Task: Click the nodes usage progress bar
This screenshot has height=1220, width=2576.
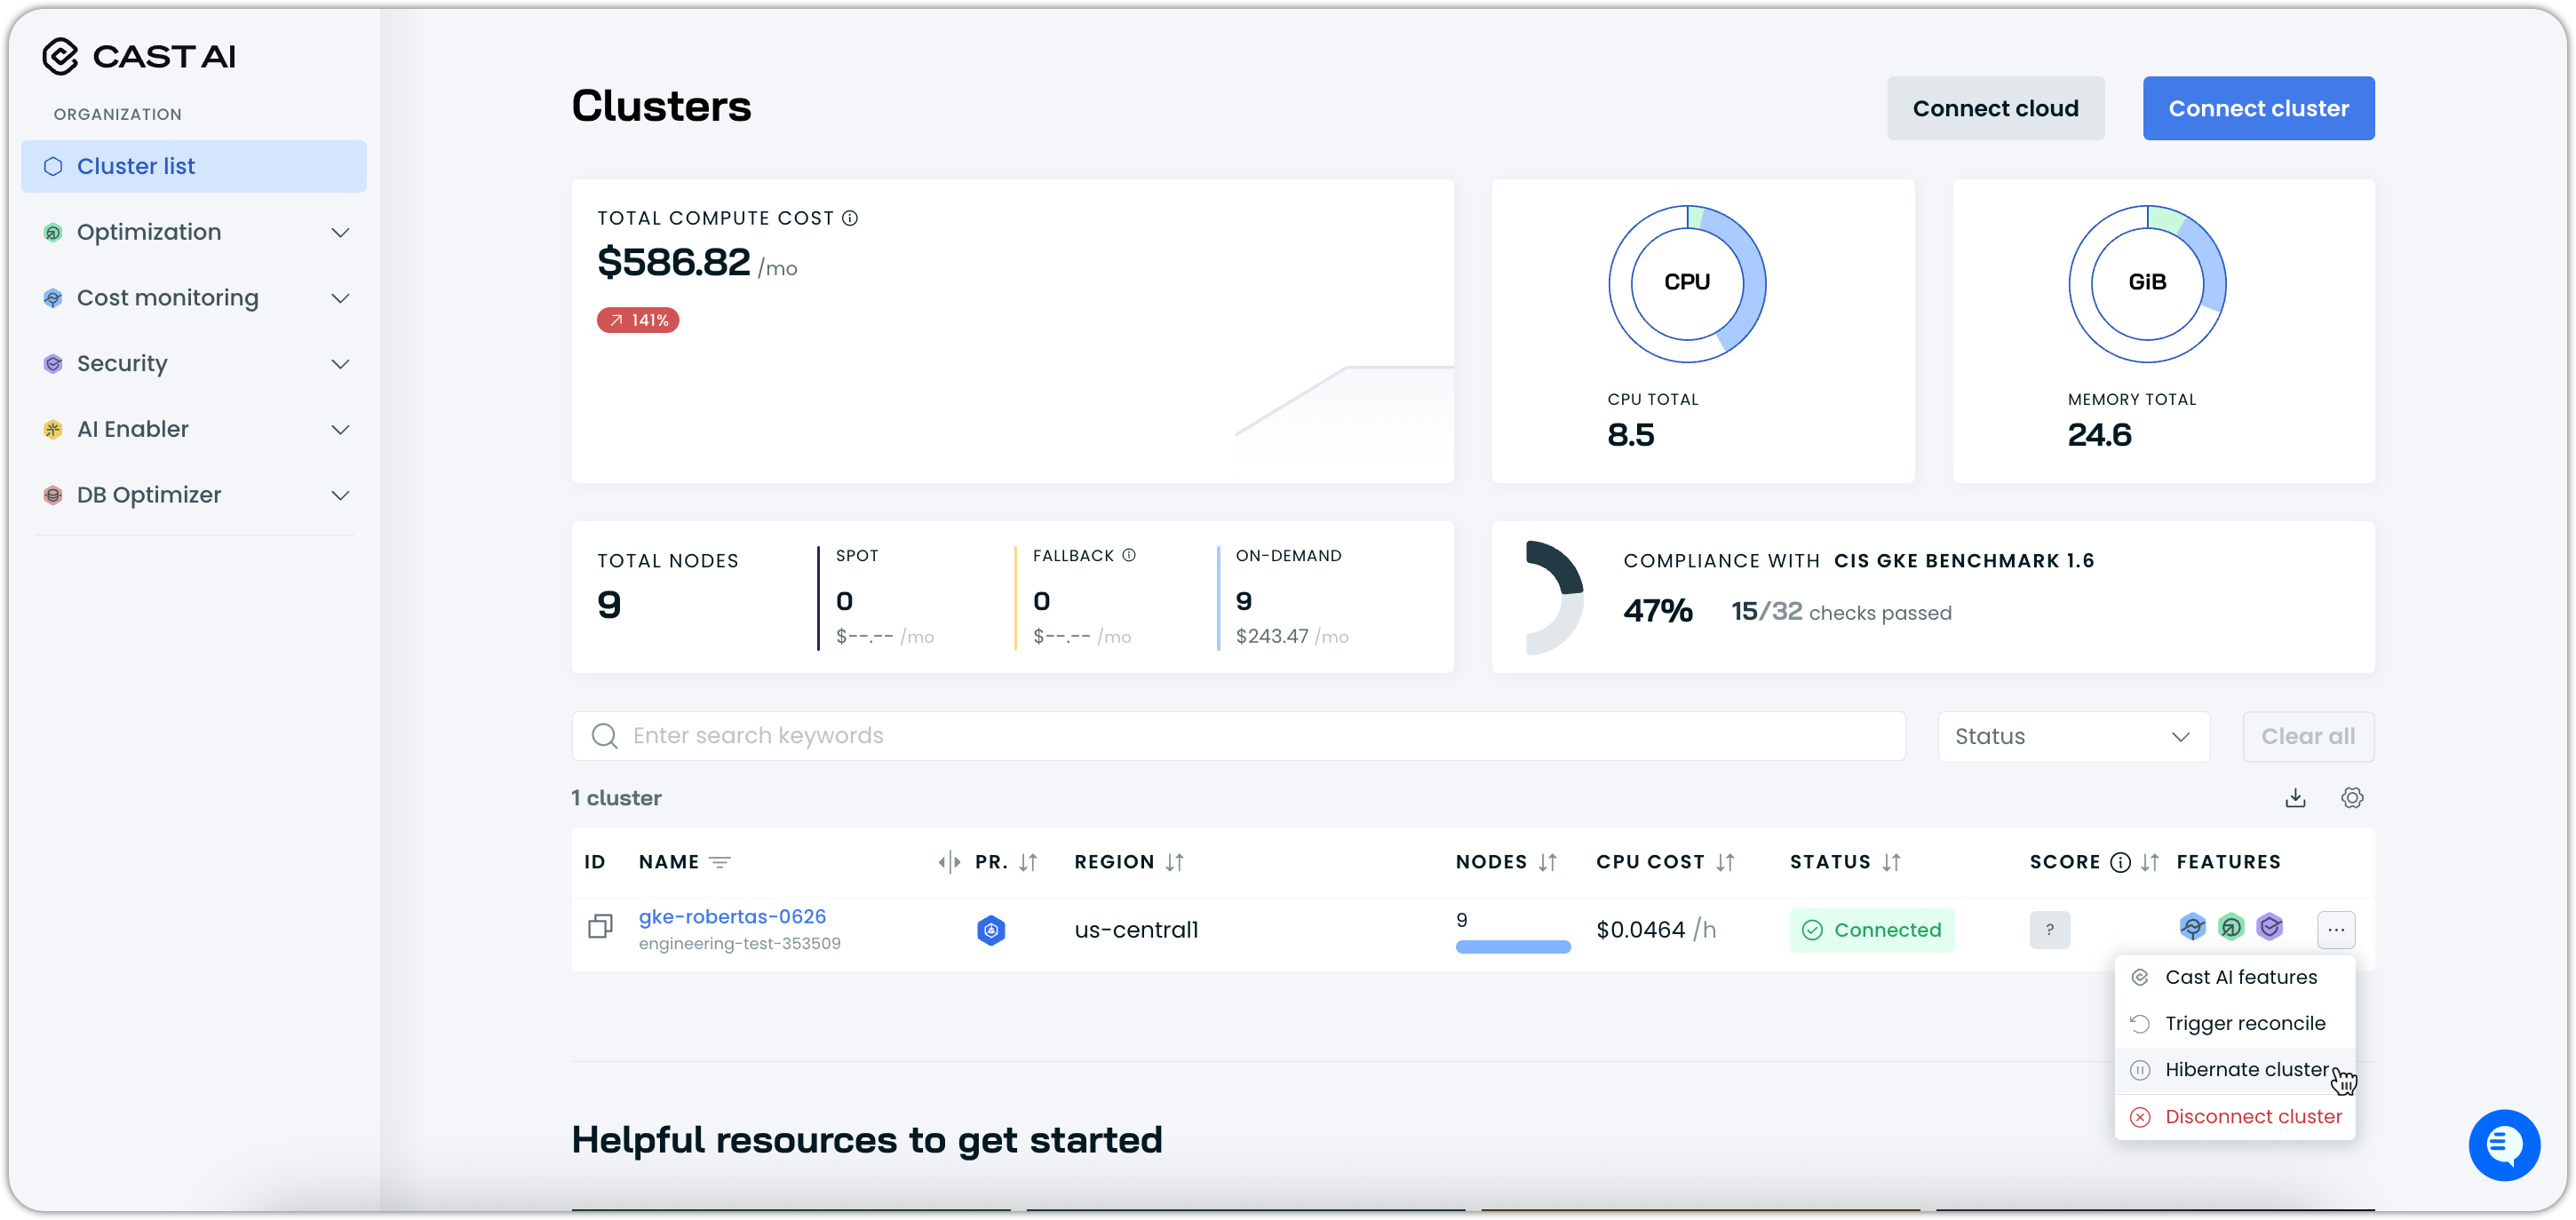Action: click(1512, 946)
